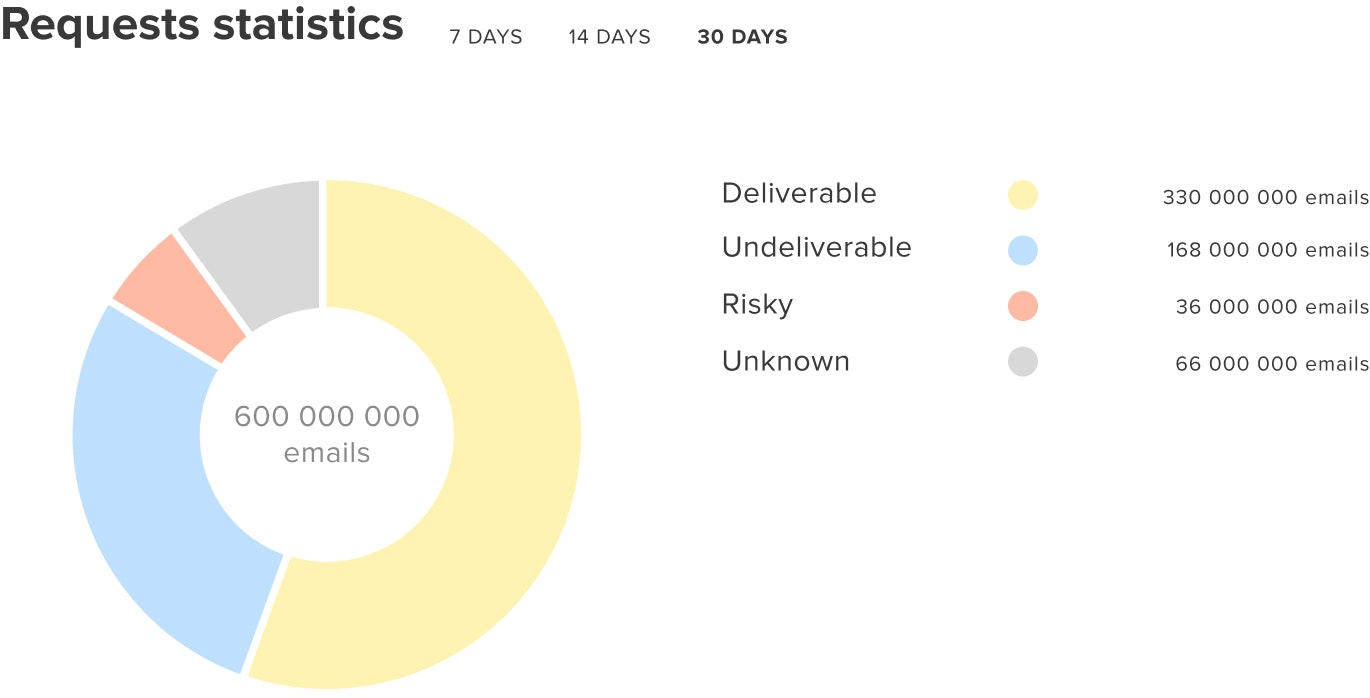The image size is (1370, 698).
Task: Click the Deliverable legend label
Action: (798, 194)
